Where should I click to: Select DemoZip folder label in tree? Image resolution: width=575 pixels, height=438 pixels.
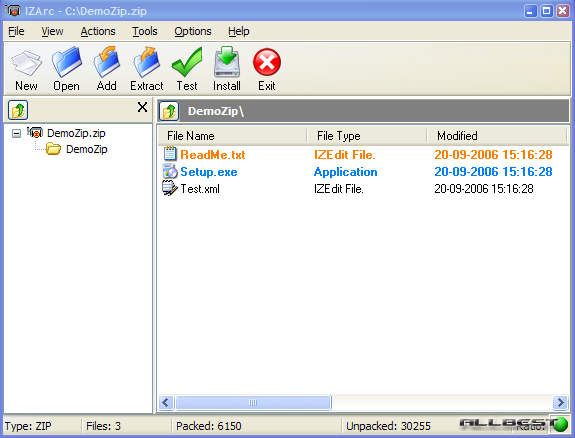(x=87, y=149)
